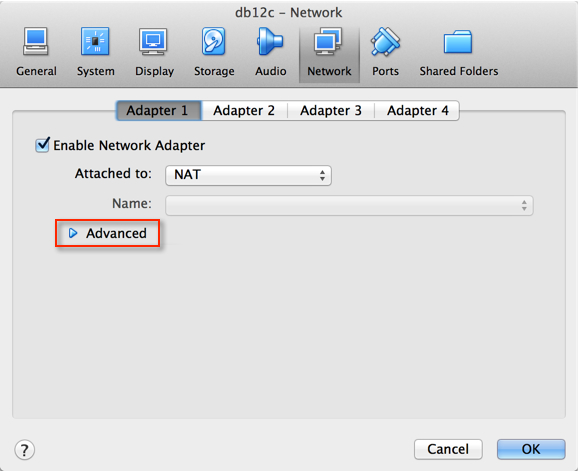Click the Cancel button
Viewport: 579px width, 471px height.
[x=448, y=449]
